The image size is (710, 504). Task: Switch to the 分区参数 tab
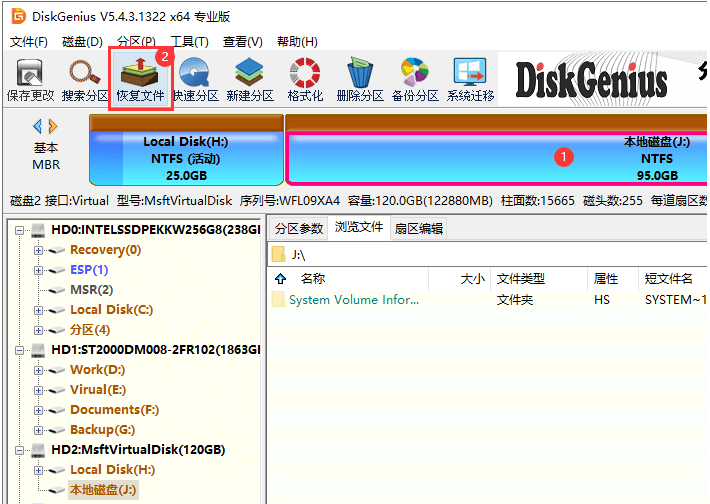[299, 228]
